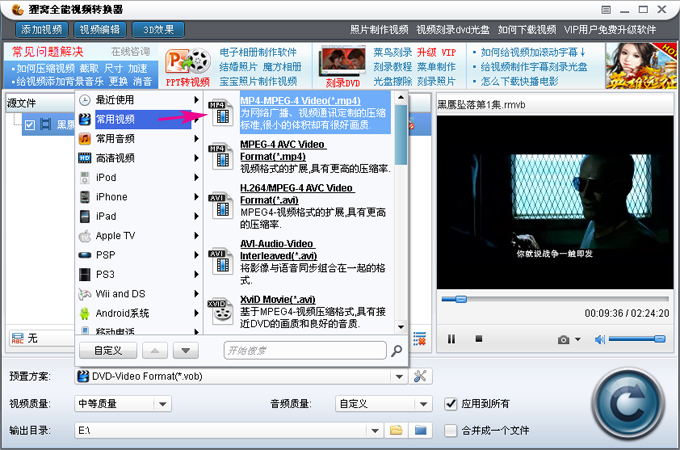The width and height of the screenshot is (680, 450).
Task: Open 如何给视频加滚动字幕 link
Action: click(x=533, y=52)
